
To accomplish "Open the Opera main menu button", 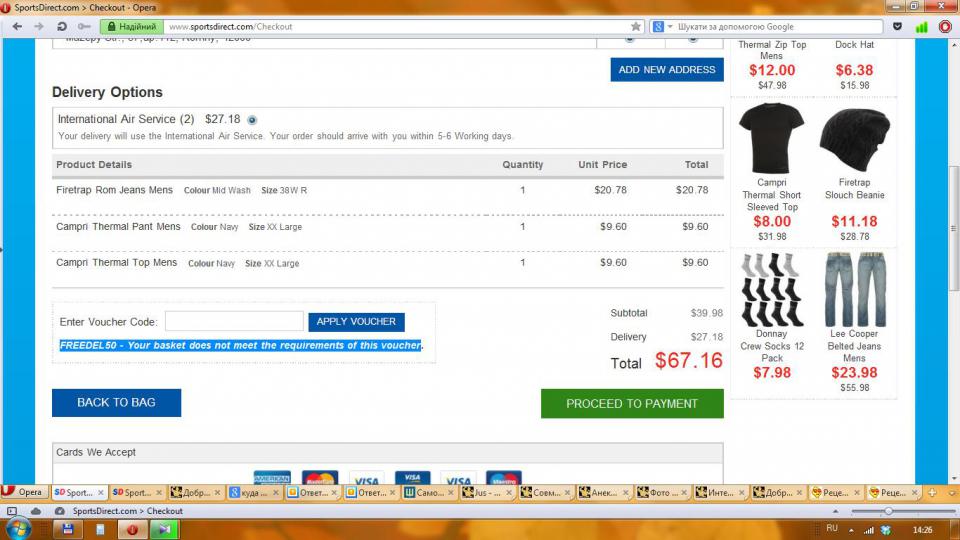I will click(22, 492).
